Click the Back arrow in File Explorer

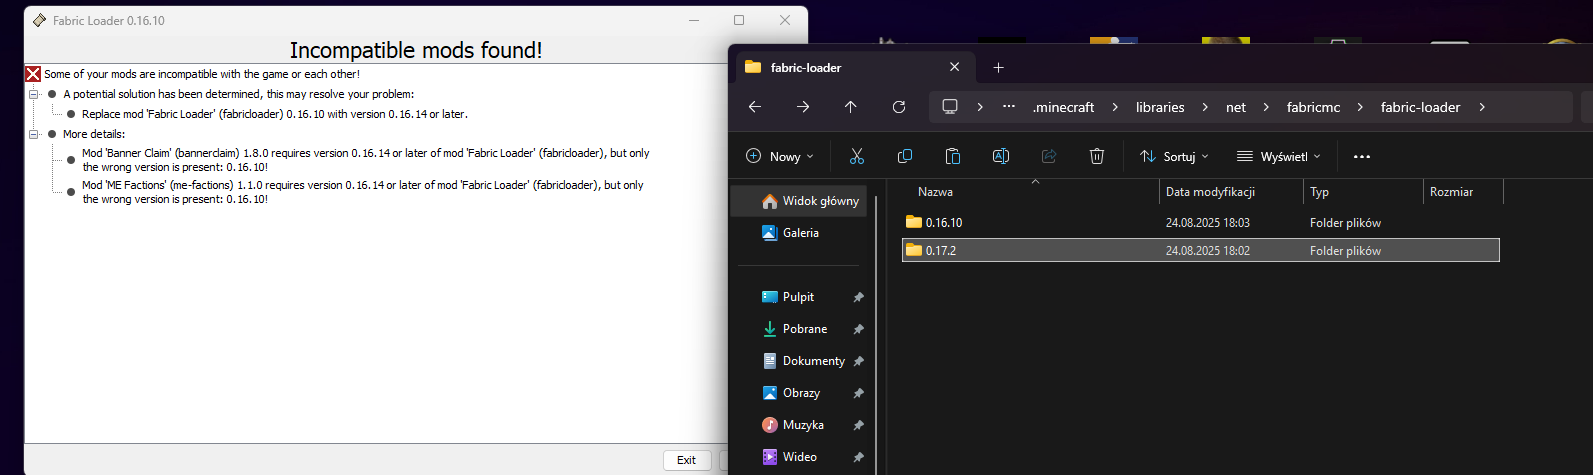pos(755,107)
